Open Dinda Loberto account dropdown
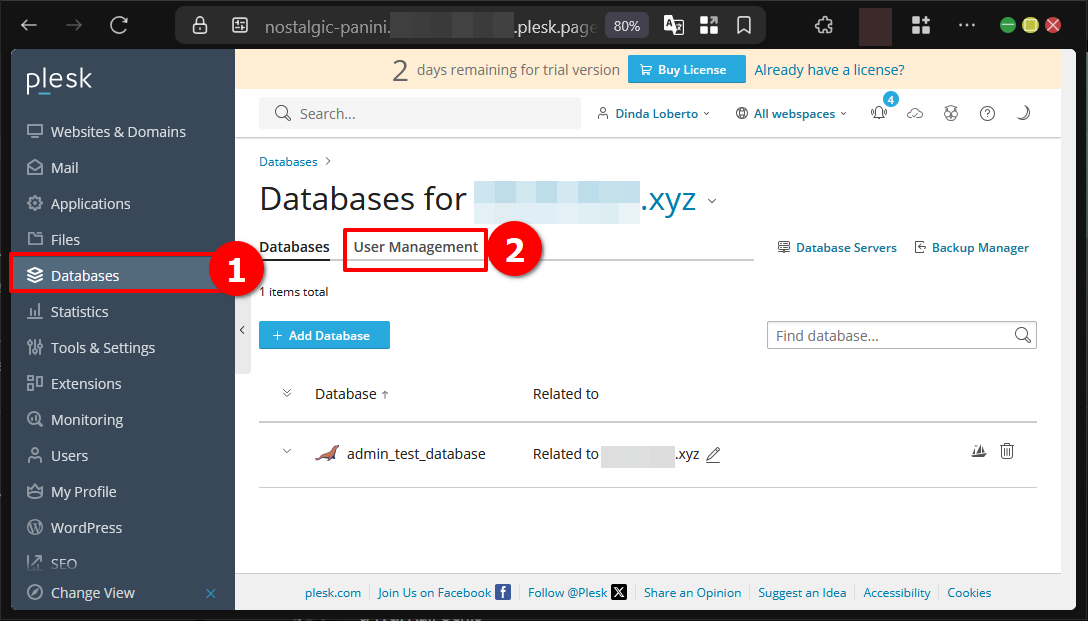The image size is (1088, 621). [x=653, y=114]
